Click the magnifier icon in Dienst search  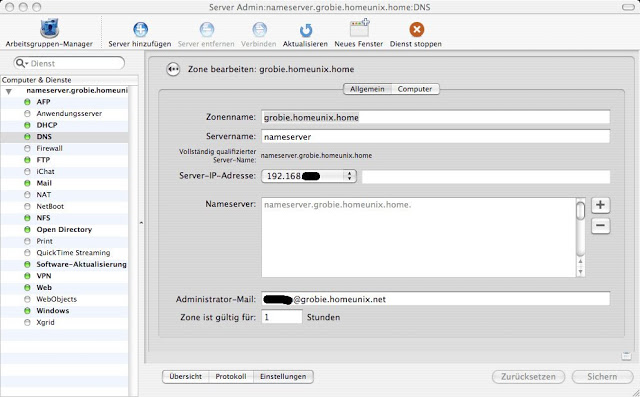point(21,63)
